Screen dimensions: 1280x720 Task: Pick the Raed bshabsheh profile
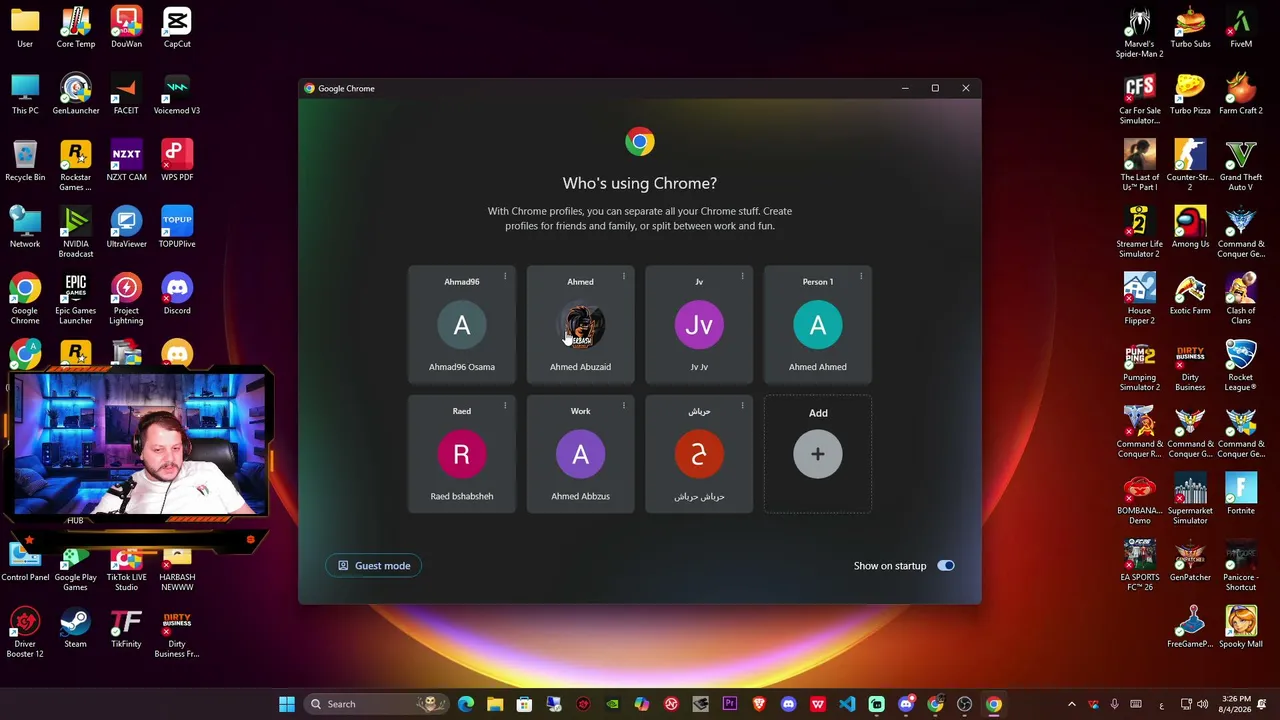click(461, 454)
